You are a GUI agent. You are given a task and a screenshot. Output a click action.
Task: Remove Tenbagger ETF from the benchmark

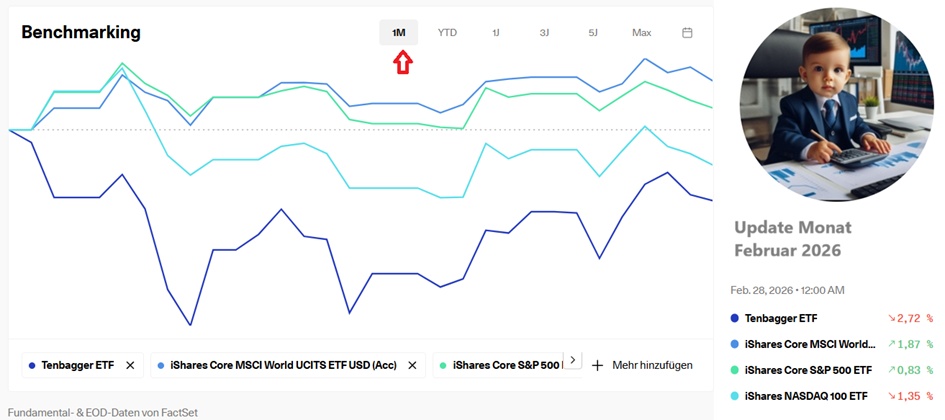click(130, 366)
